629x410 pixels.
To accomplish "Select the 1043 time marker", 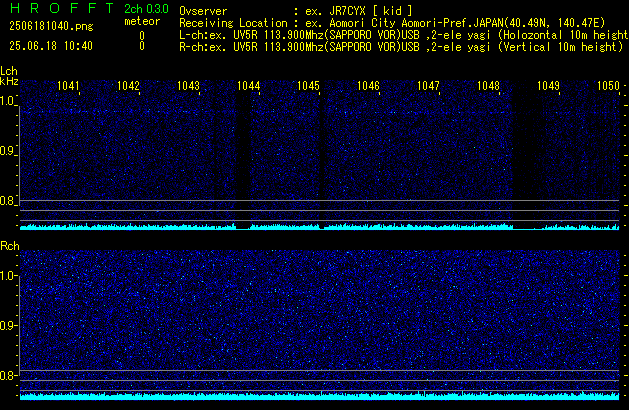I will tap(188, 86).
